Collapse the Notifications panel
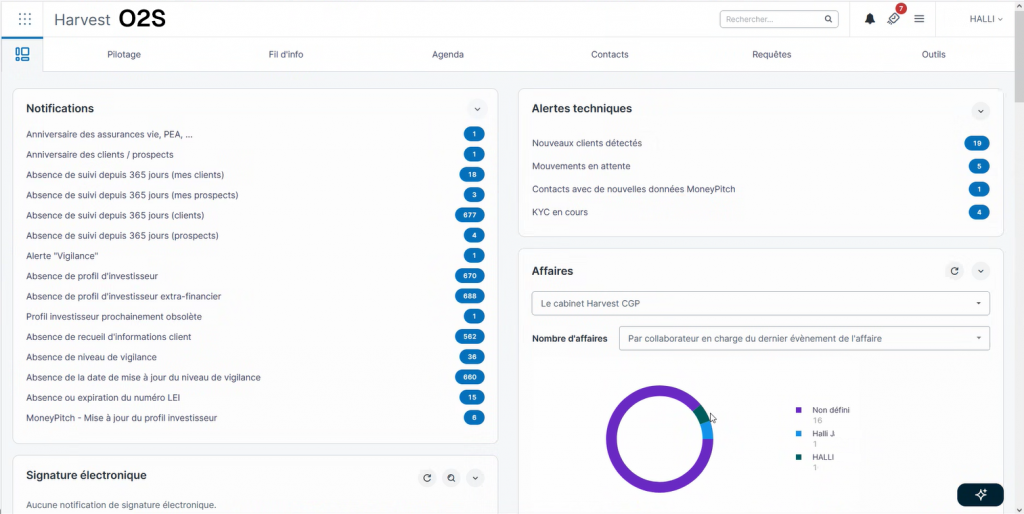 (477, 109)
